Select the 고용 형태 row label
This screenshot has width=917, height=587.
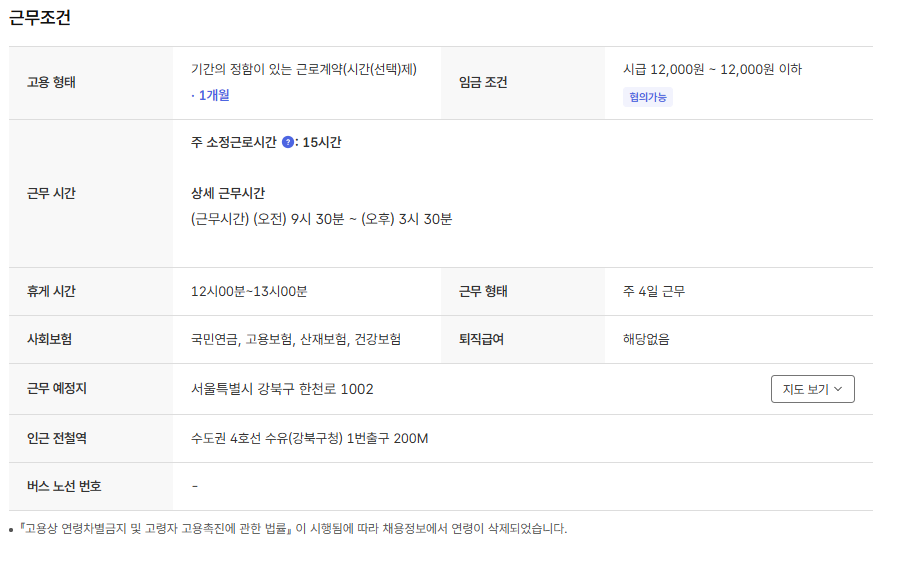pyautogui.click(x=51, y=83)
